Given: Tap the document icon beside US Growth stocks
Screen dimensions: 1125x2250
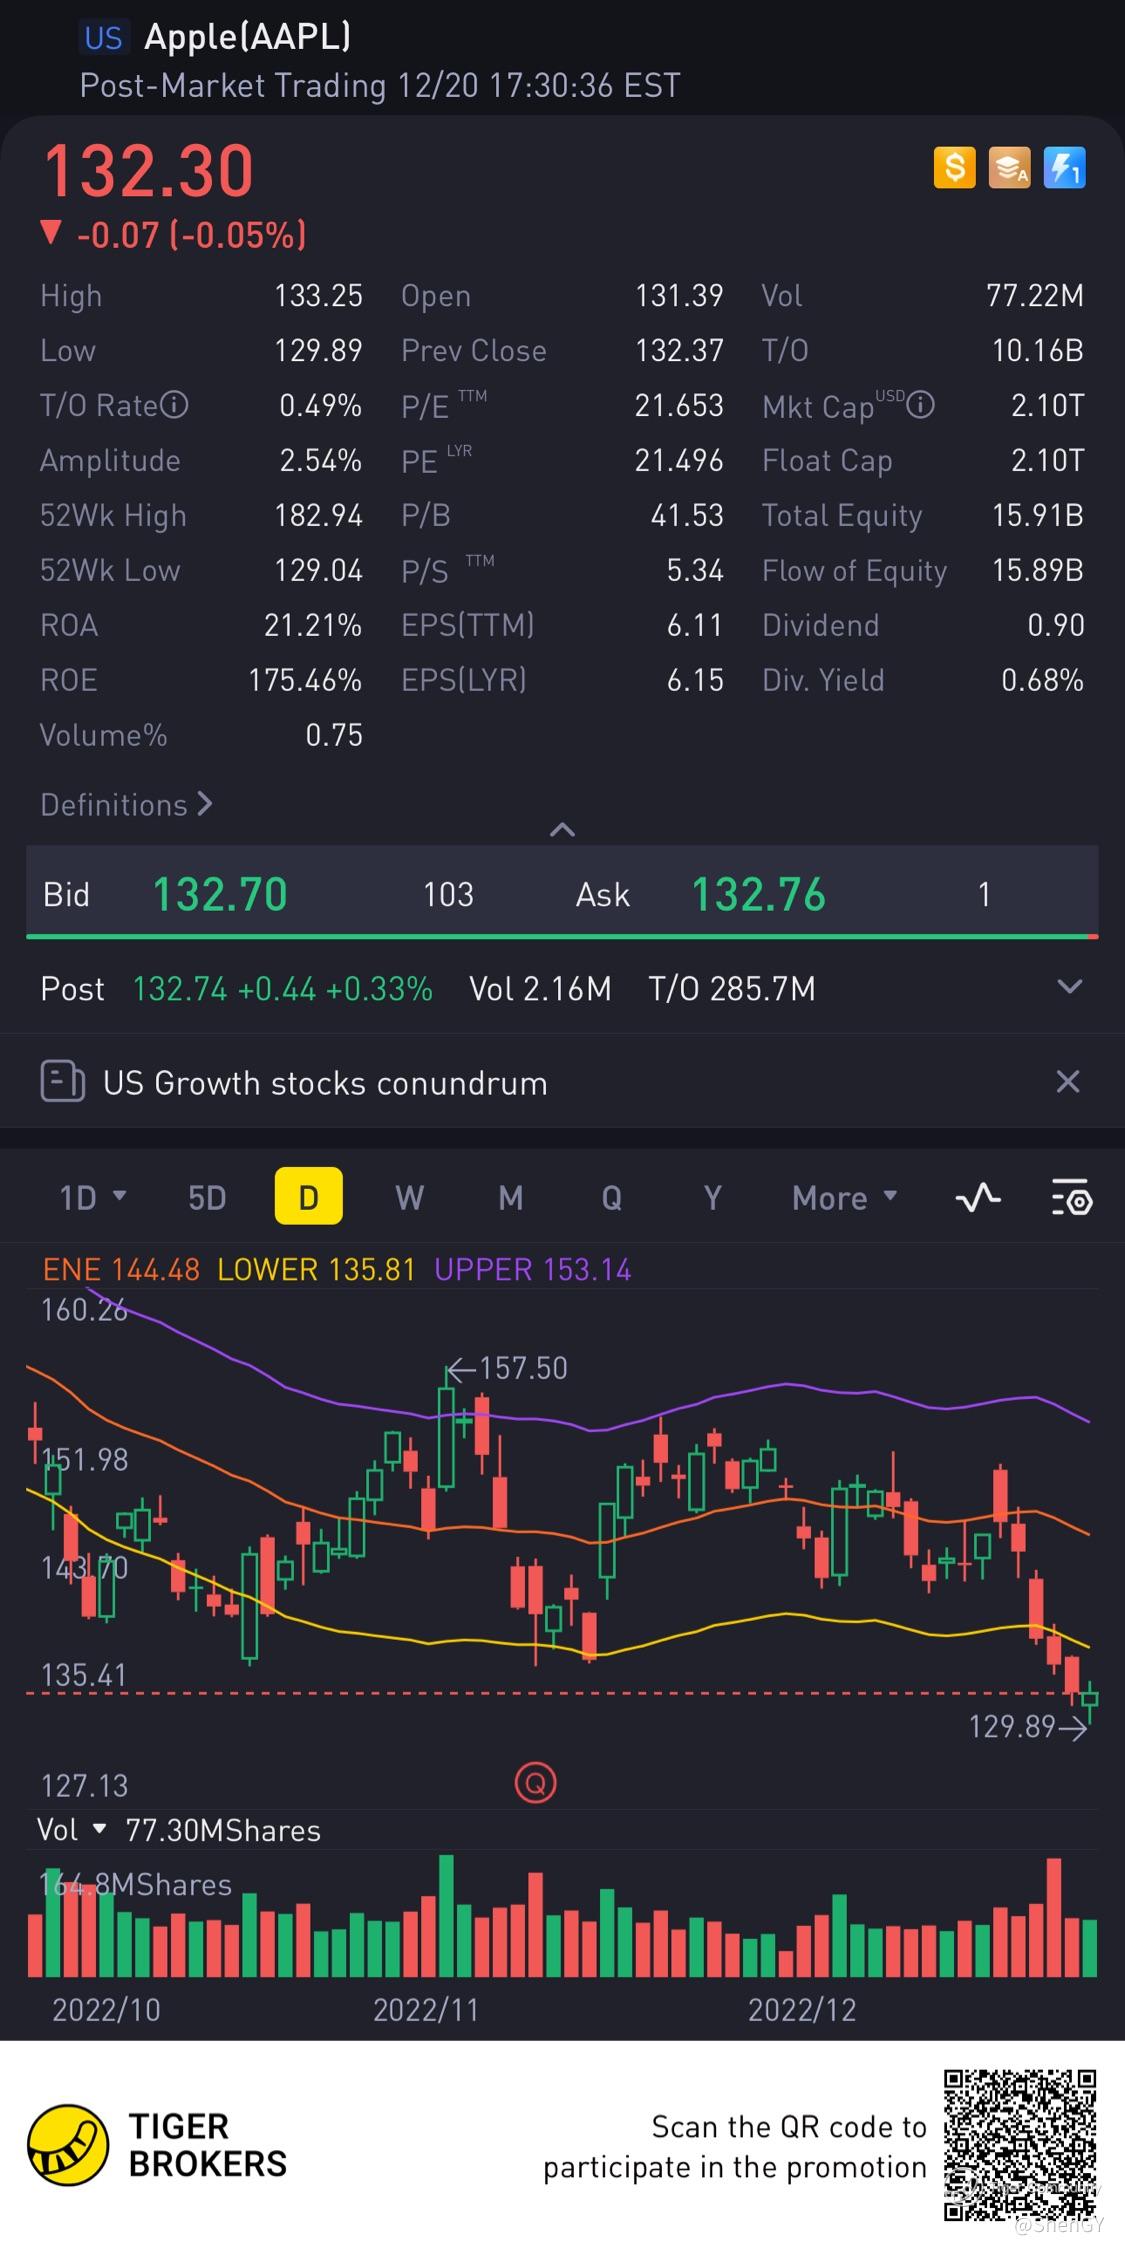Looking at the screenshot, I should click(x=62, y=1082).
